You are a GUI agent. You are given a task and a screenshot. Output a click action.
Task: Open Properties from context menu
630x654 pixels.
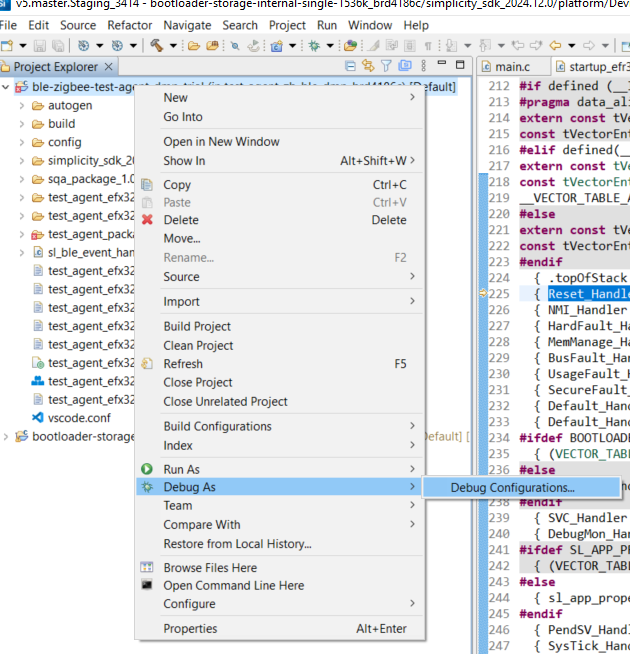[x=280, y=629]
